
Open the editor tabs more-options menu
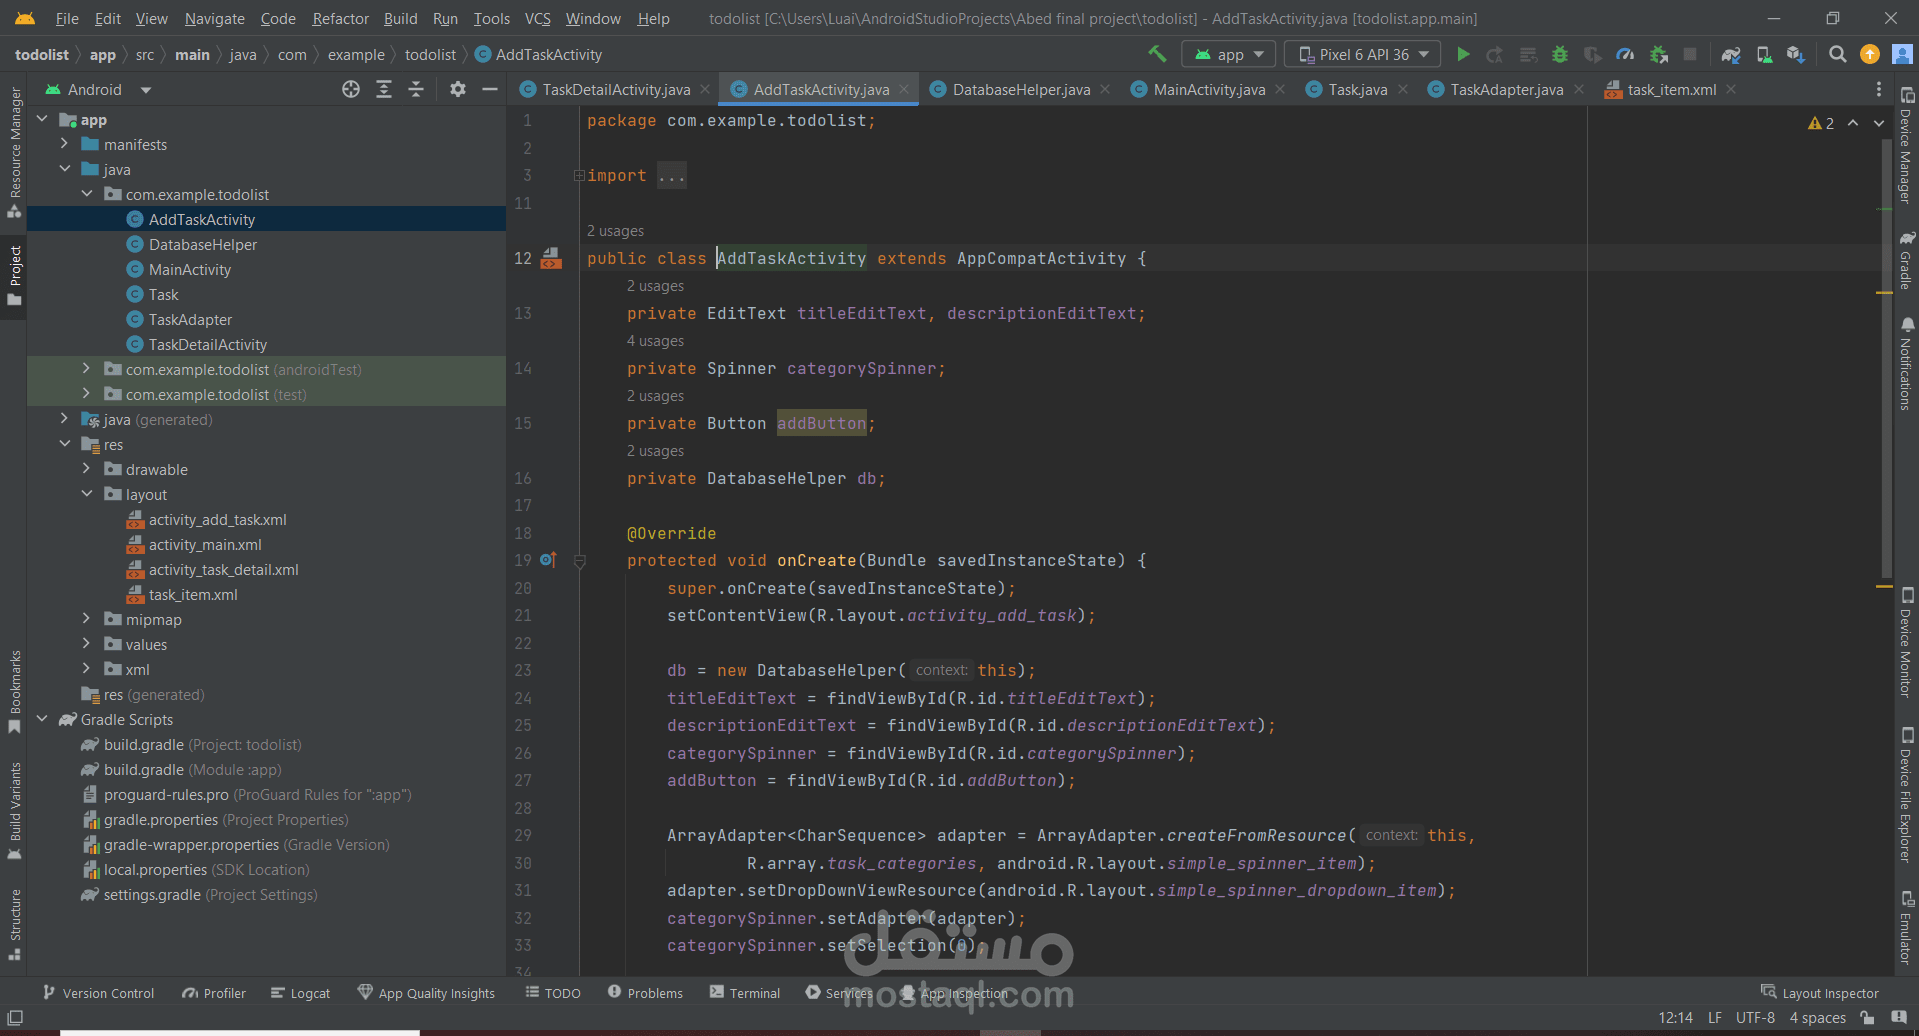click(1879, 89)
